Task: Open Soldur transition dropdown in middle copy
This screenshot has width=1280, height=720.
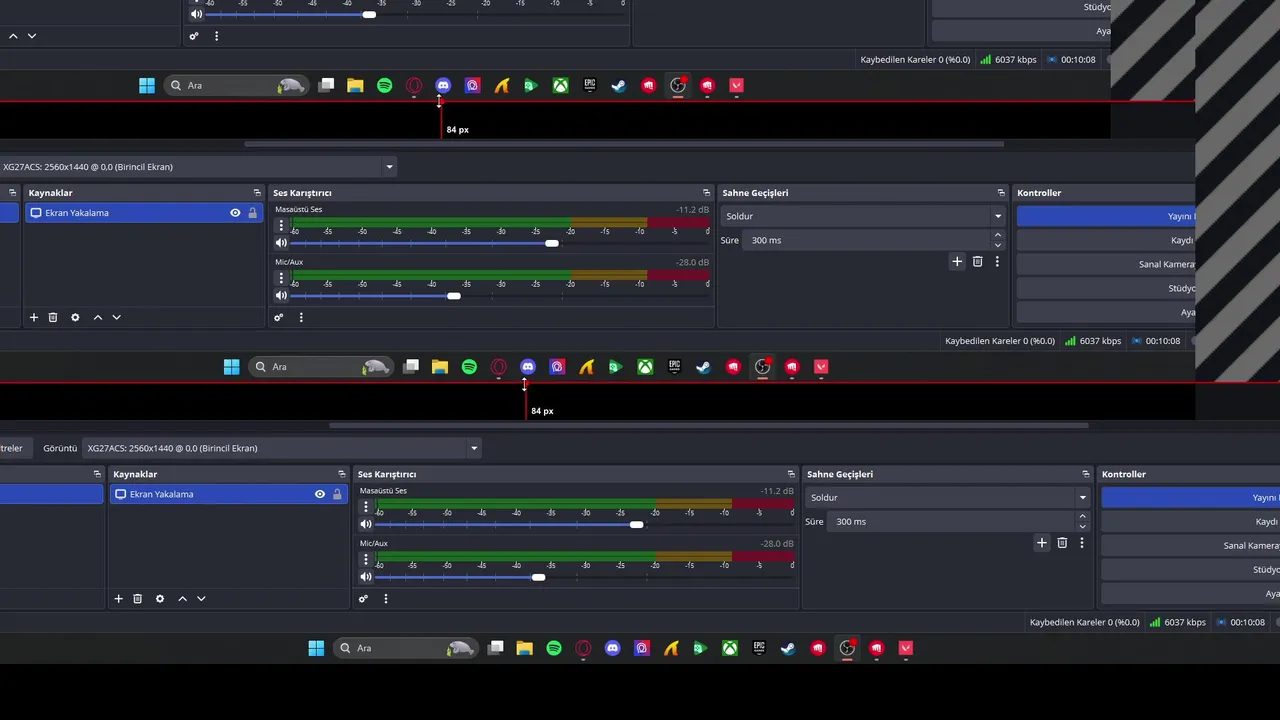Action: click(x=862, y=216)
